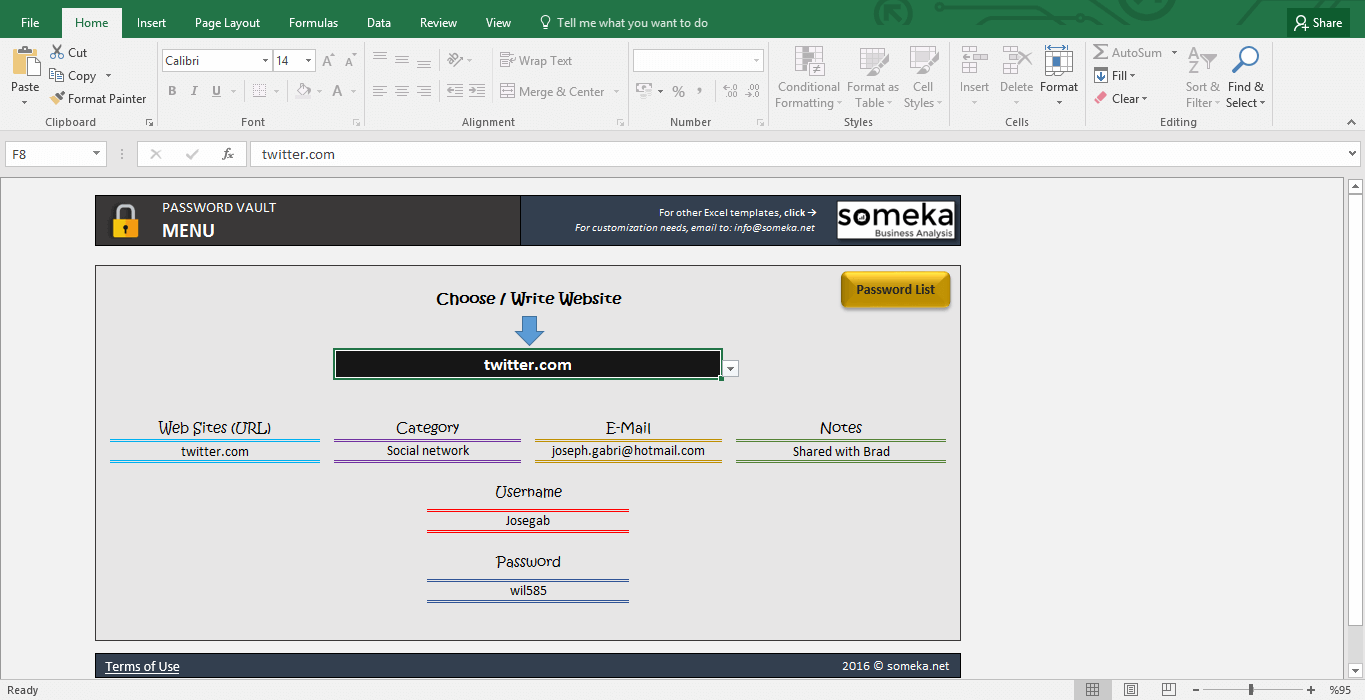Click the Increase Indent icon
Viewport: 1365px width, 700px height.
478,92
